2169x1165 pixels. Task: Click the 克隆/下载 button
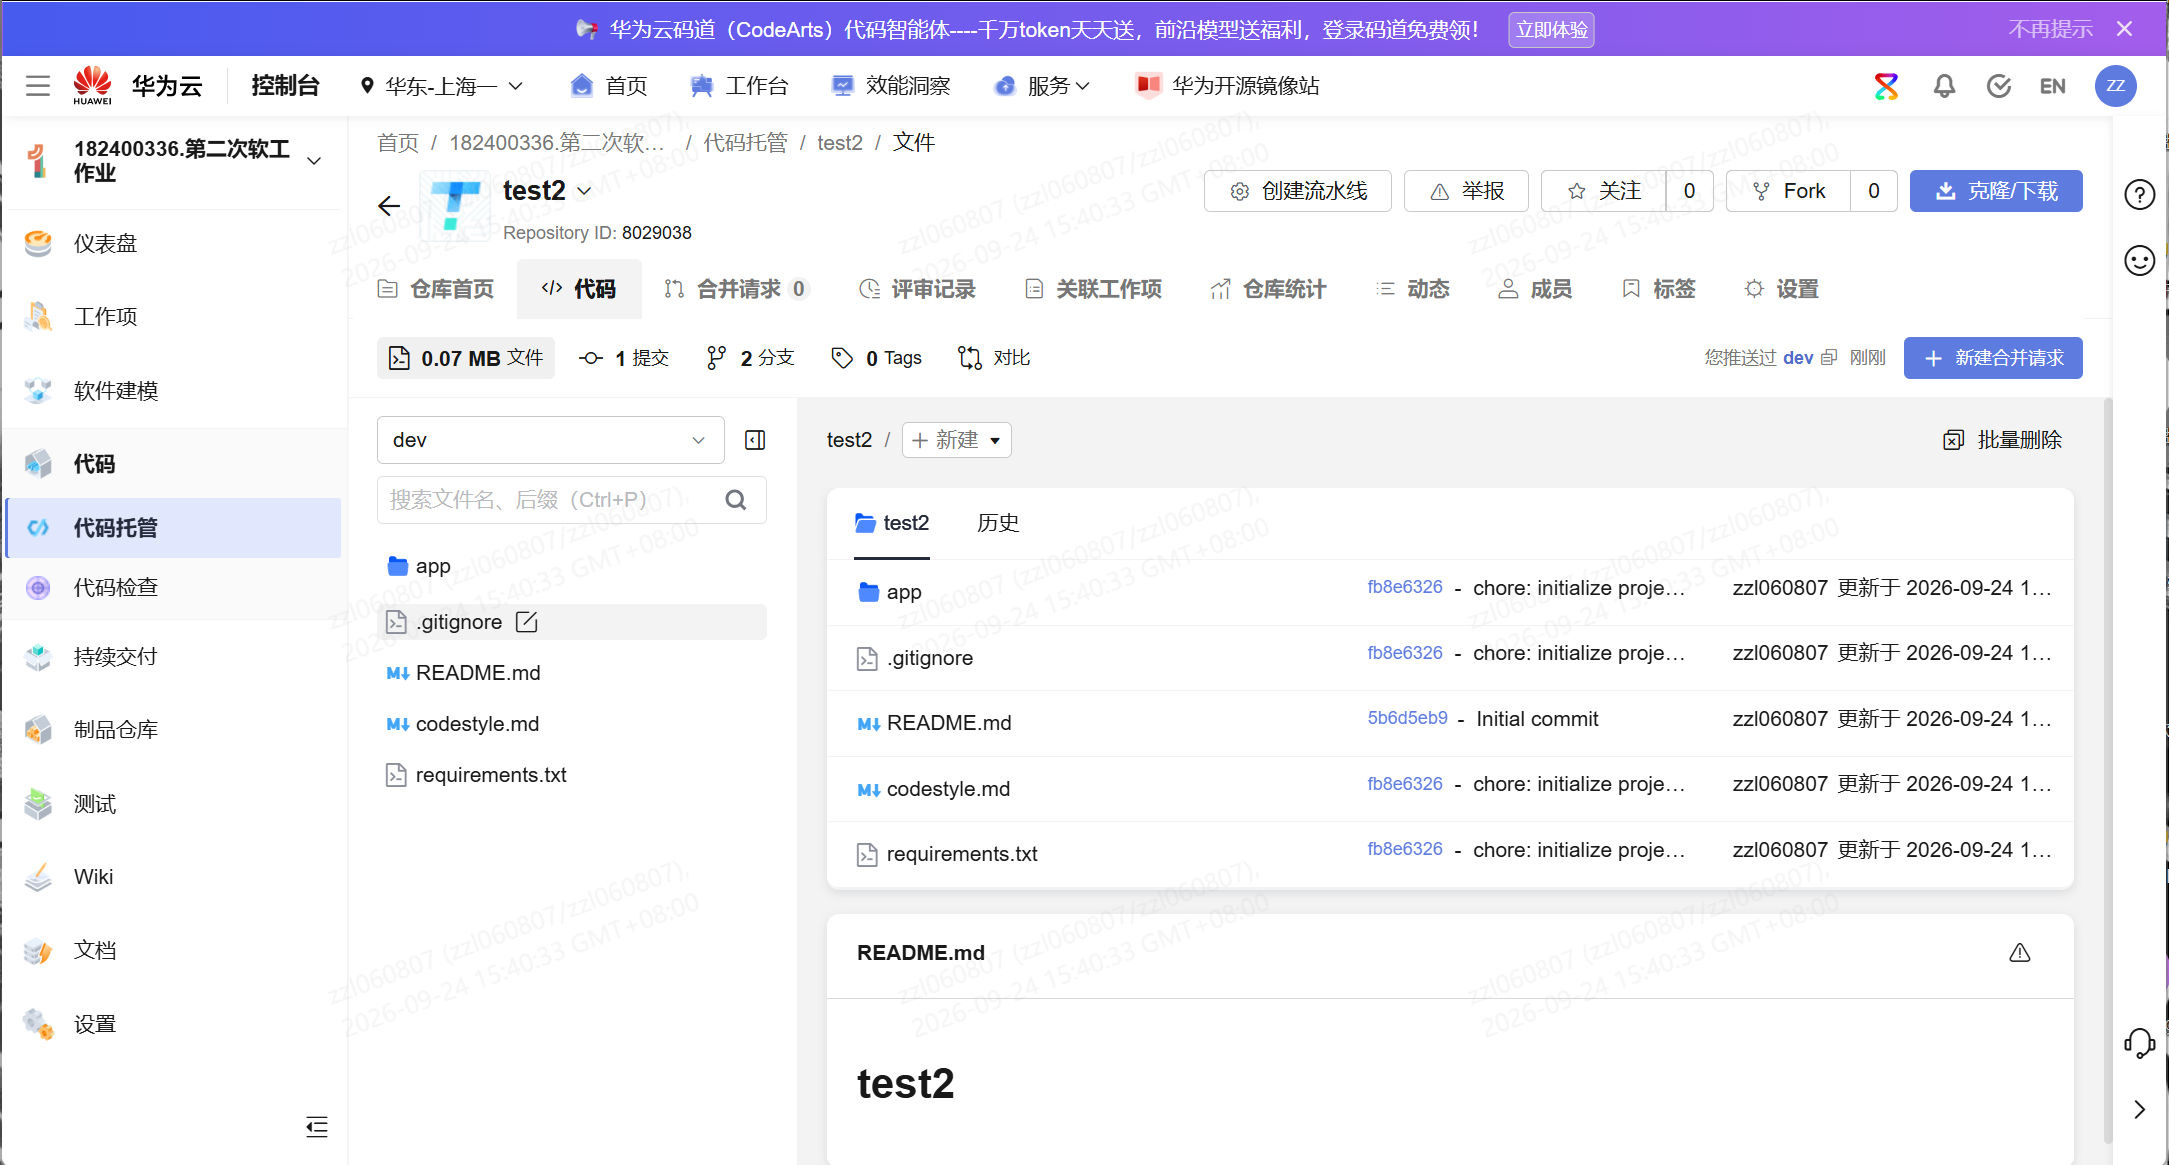(x=1996, y=191)
